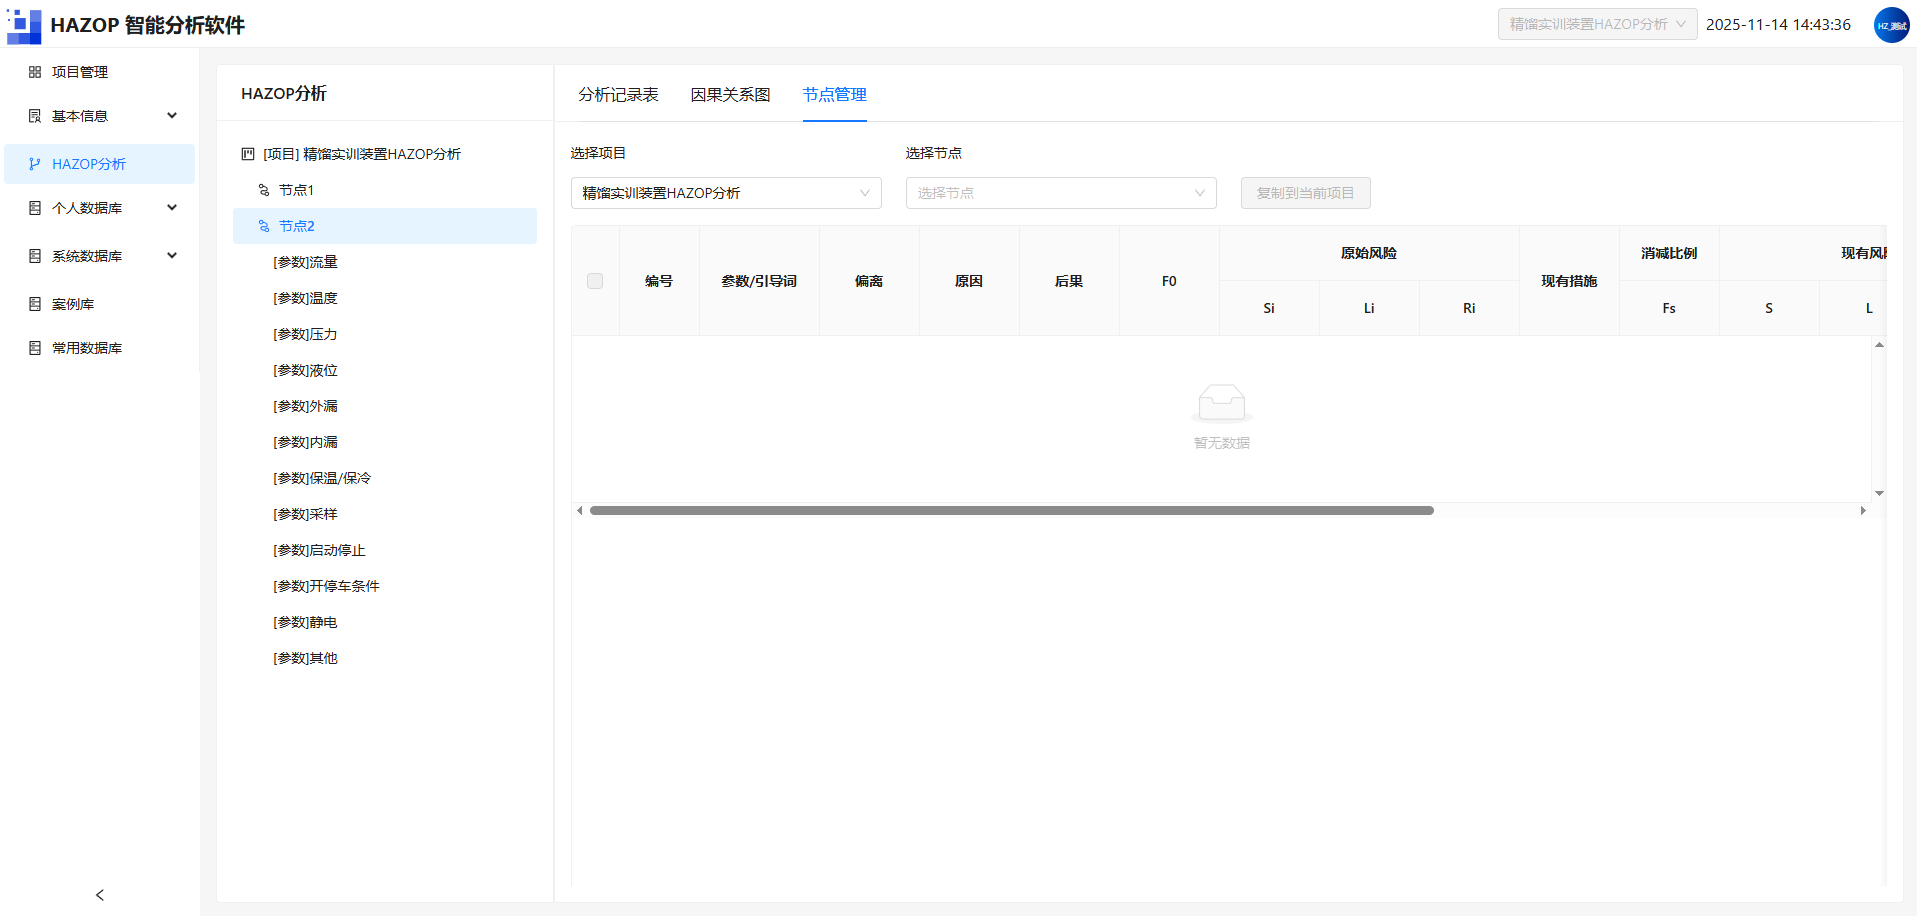
Task: Click the HAZOP software logo icon
Action: [x=24, y=25]
